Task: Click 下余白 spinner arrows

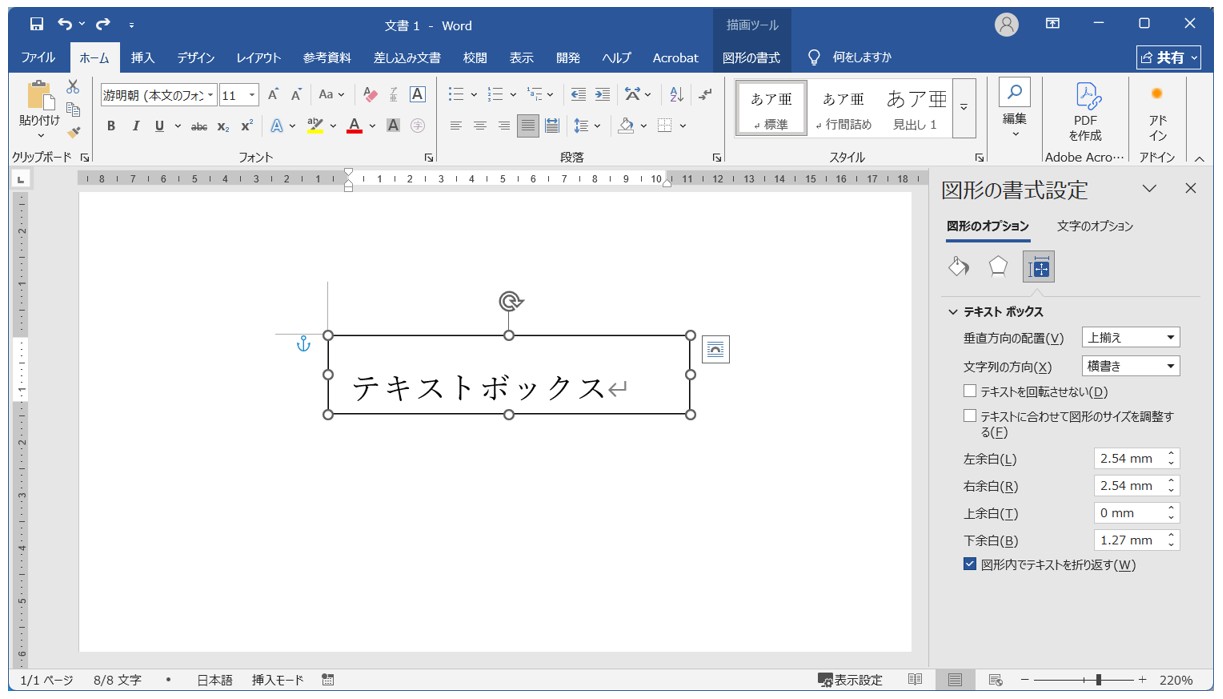Action: [x=1172, y=540]
